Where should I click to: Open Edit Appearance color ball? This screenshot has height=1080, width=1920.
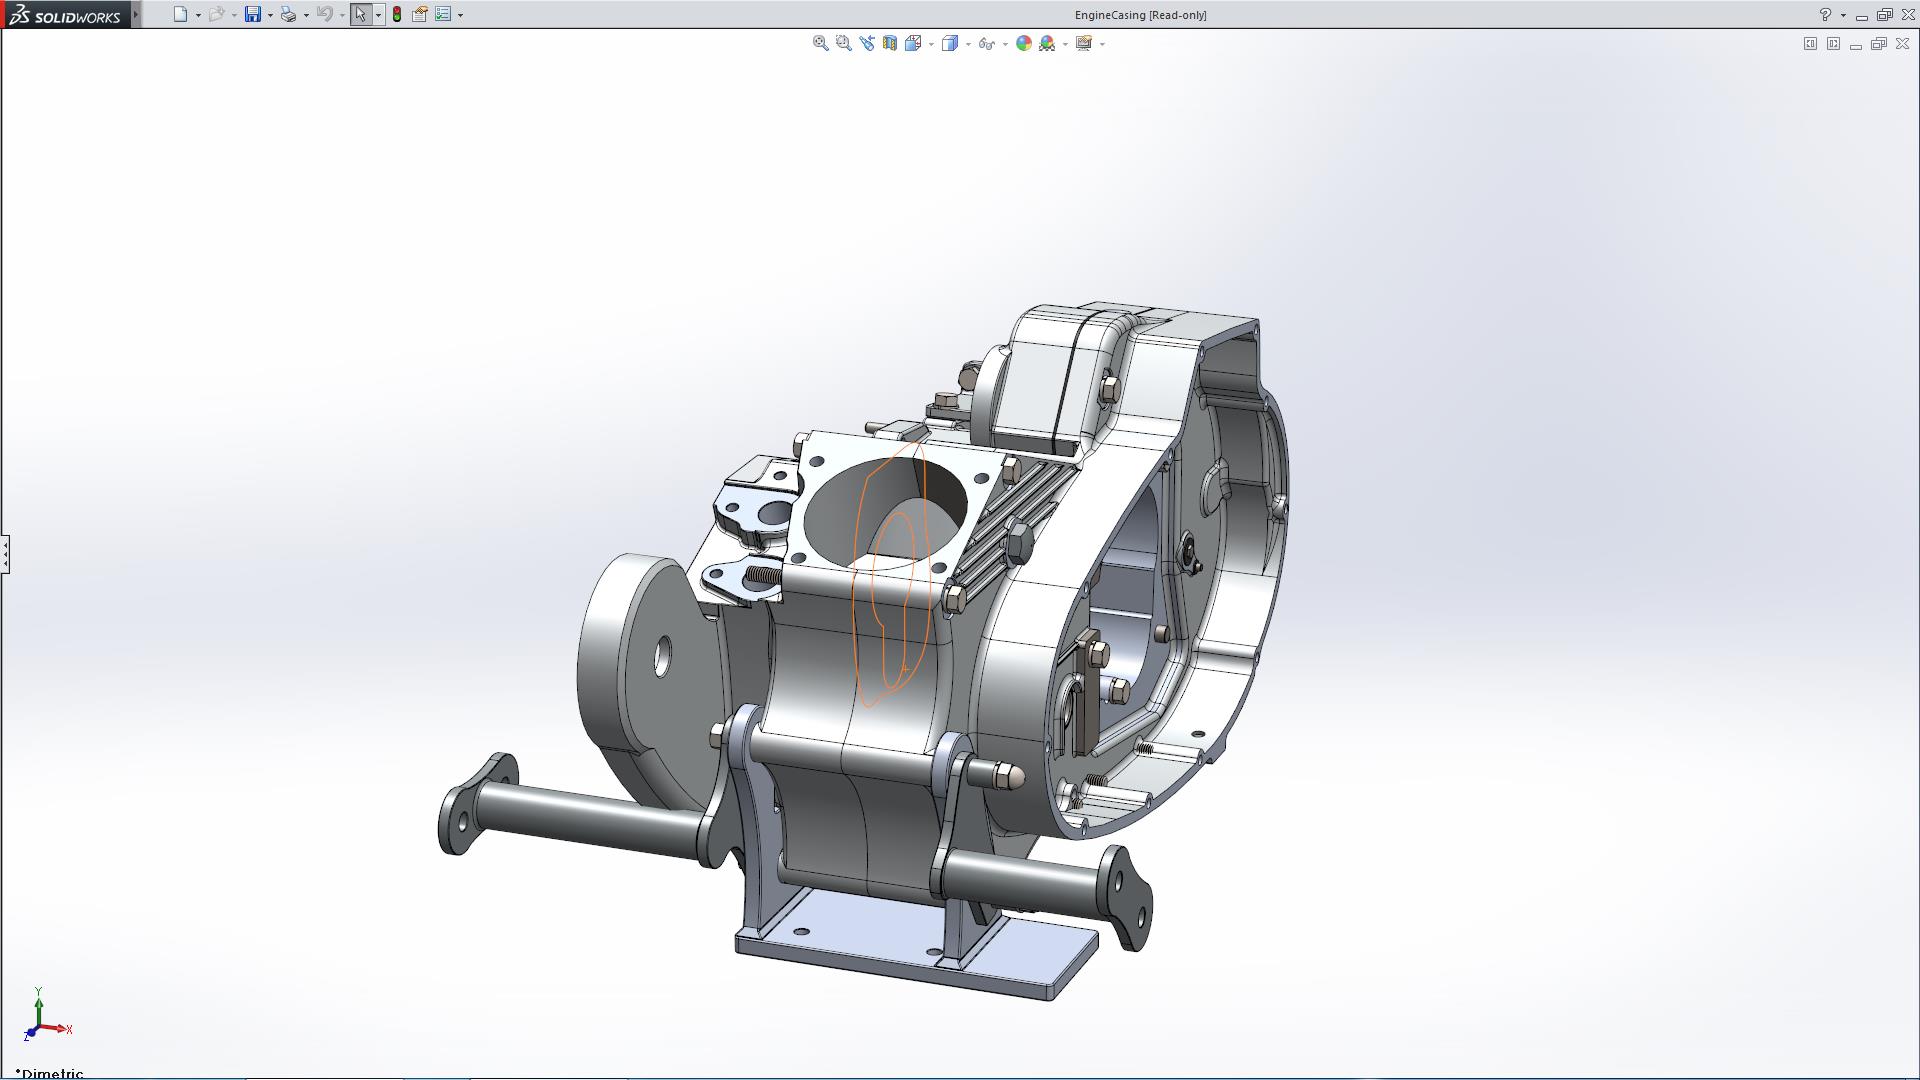coord(1023,43)
